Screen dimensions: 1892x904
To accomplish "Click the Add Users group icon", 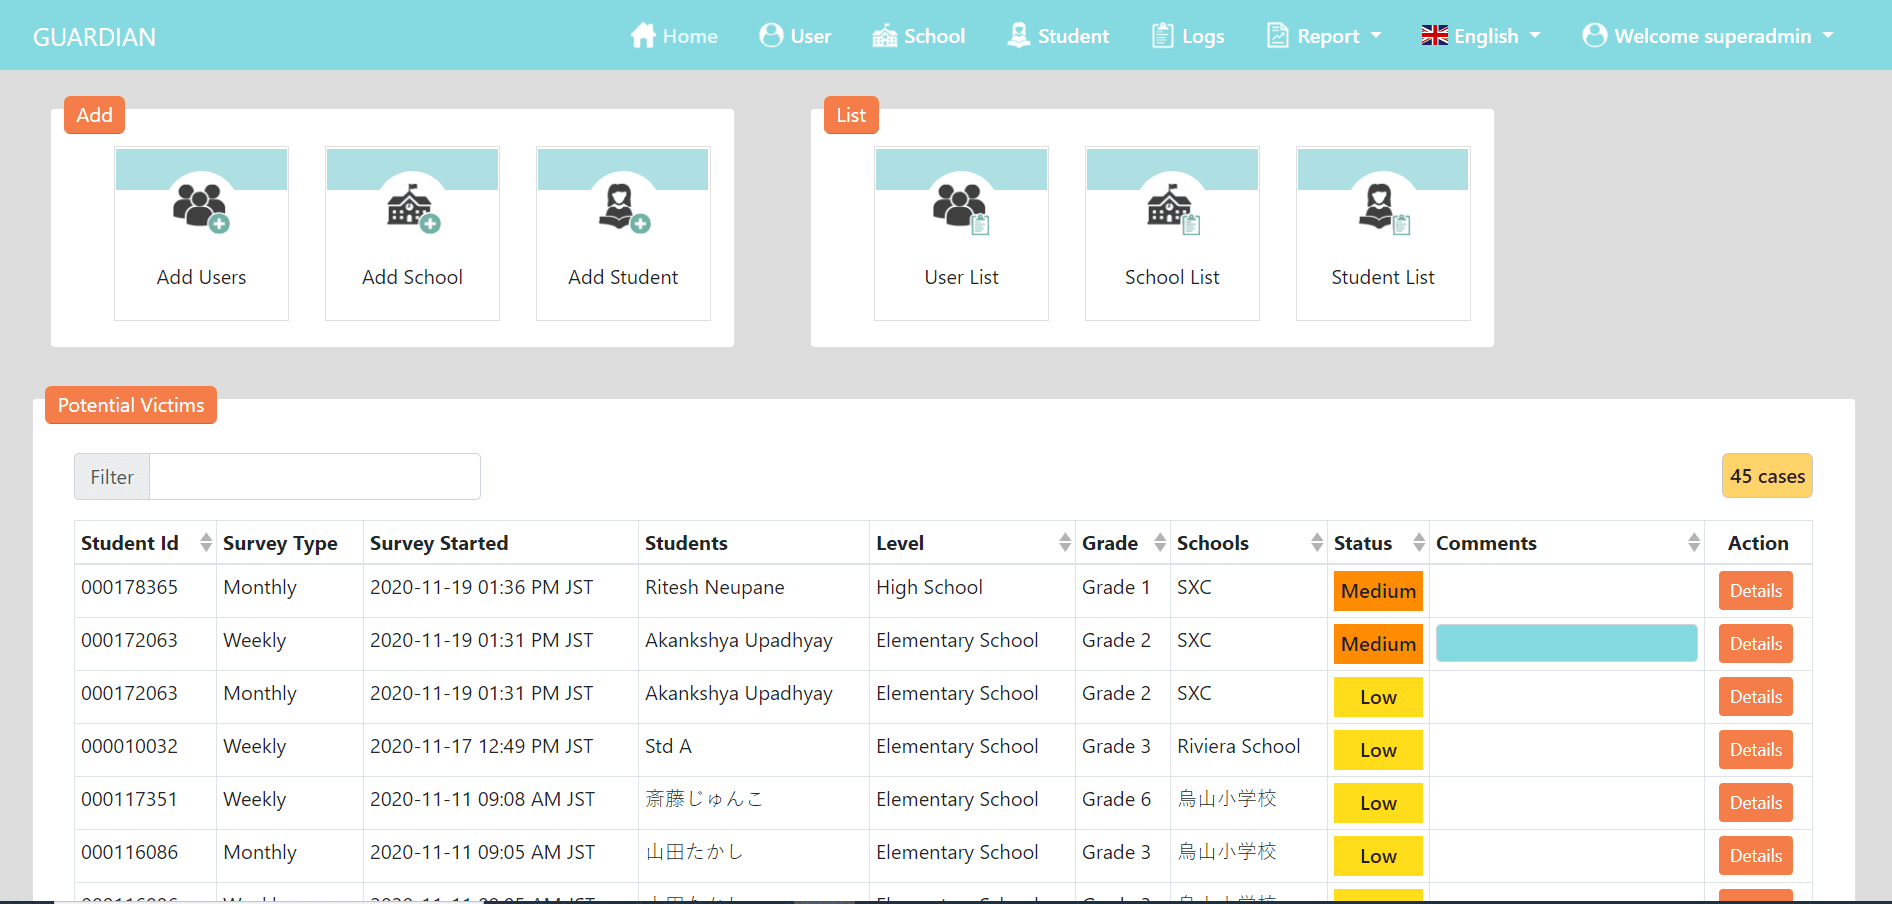I will [201, 207].
